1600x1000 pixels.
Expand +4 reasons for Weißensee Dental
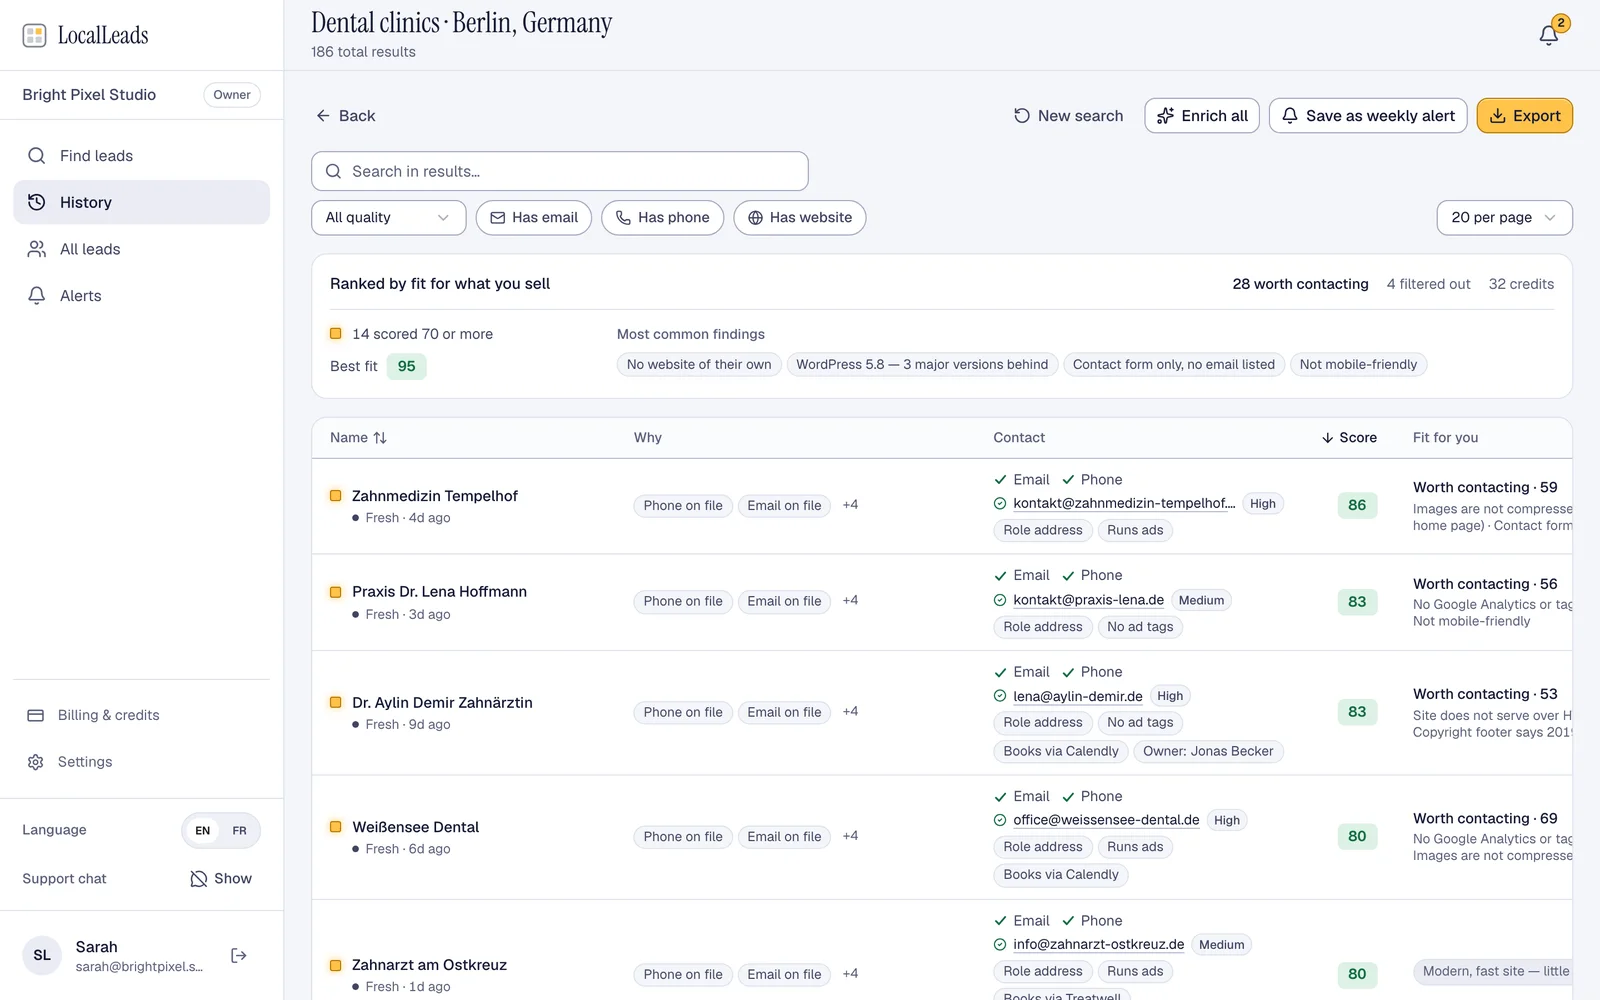(851, 836)
